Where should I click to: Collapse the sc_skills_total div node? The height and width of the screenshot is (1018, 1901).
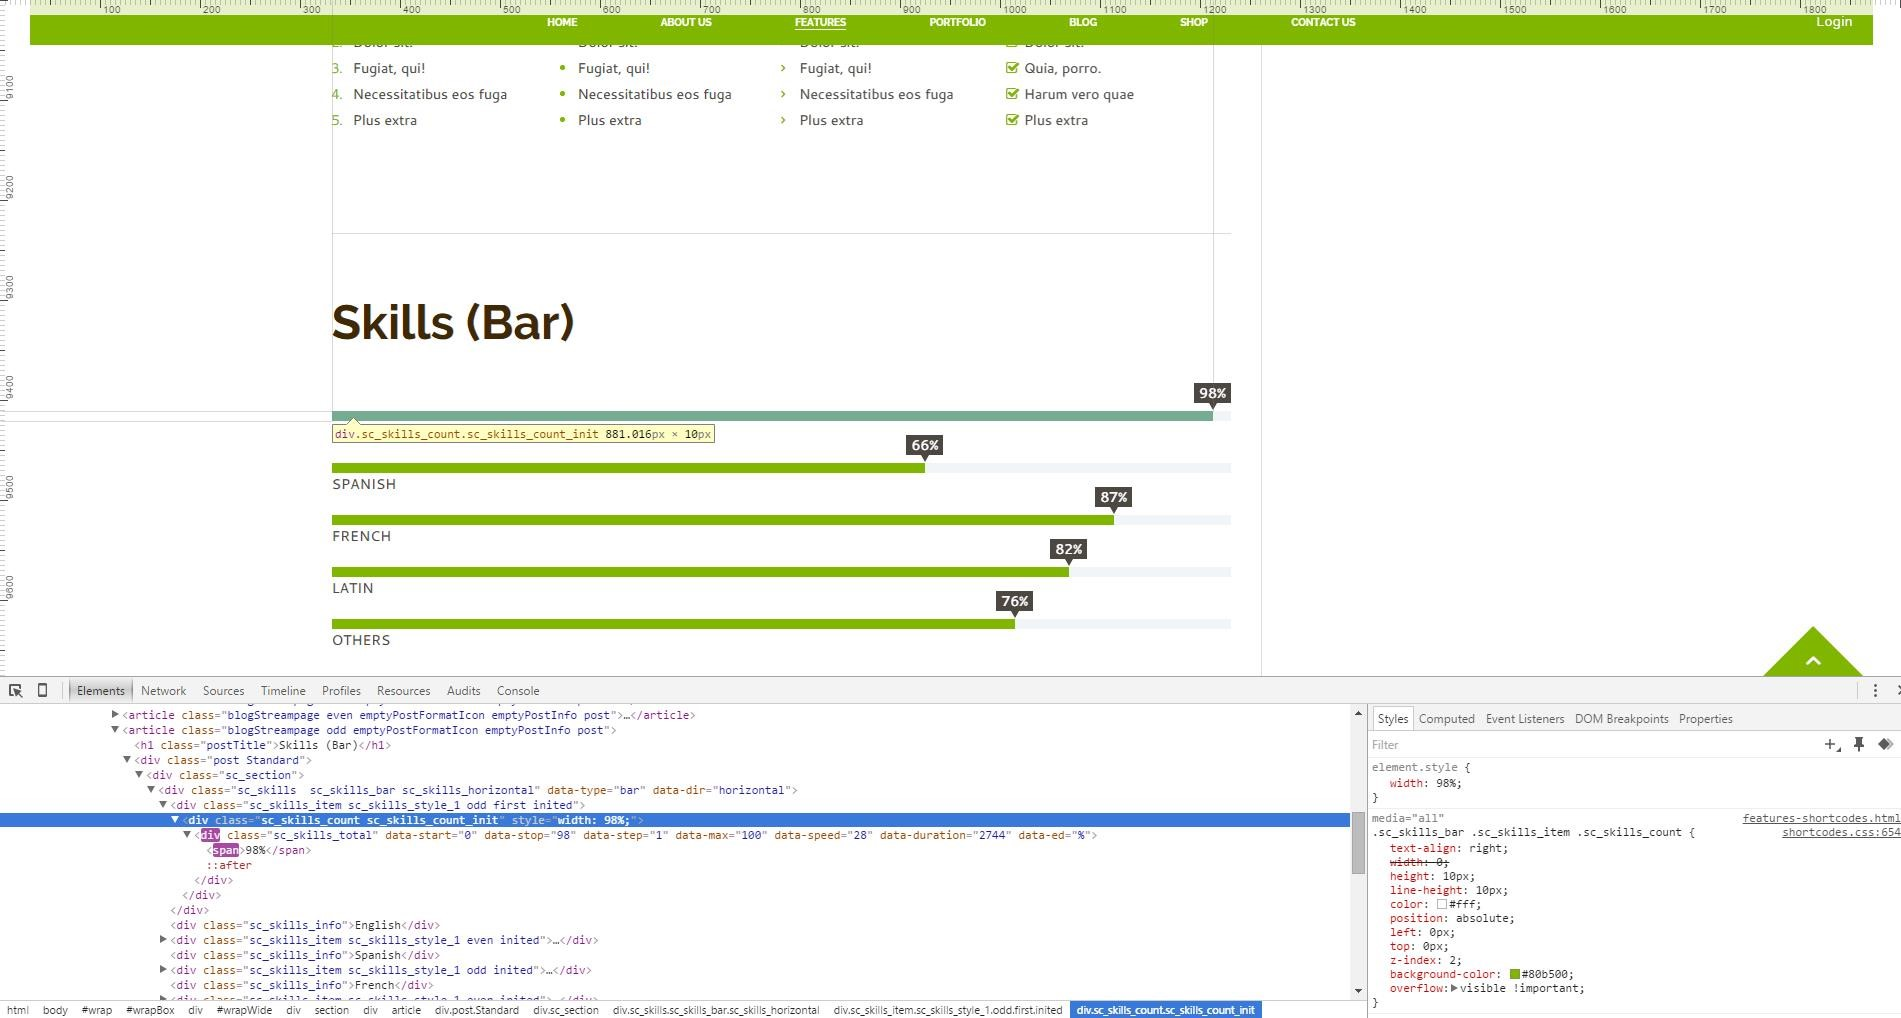point(187,835)
